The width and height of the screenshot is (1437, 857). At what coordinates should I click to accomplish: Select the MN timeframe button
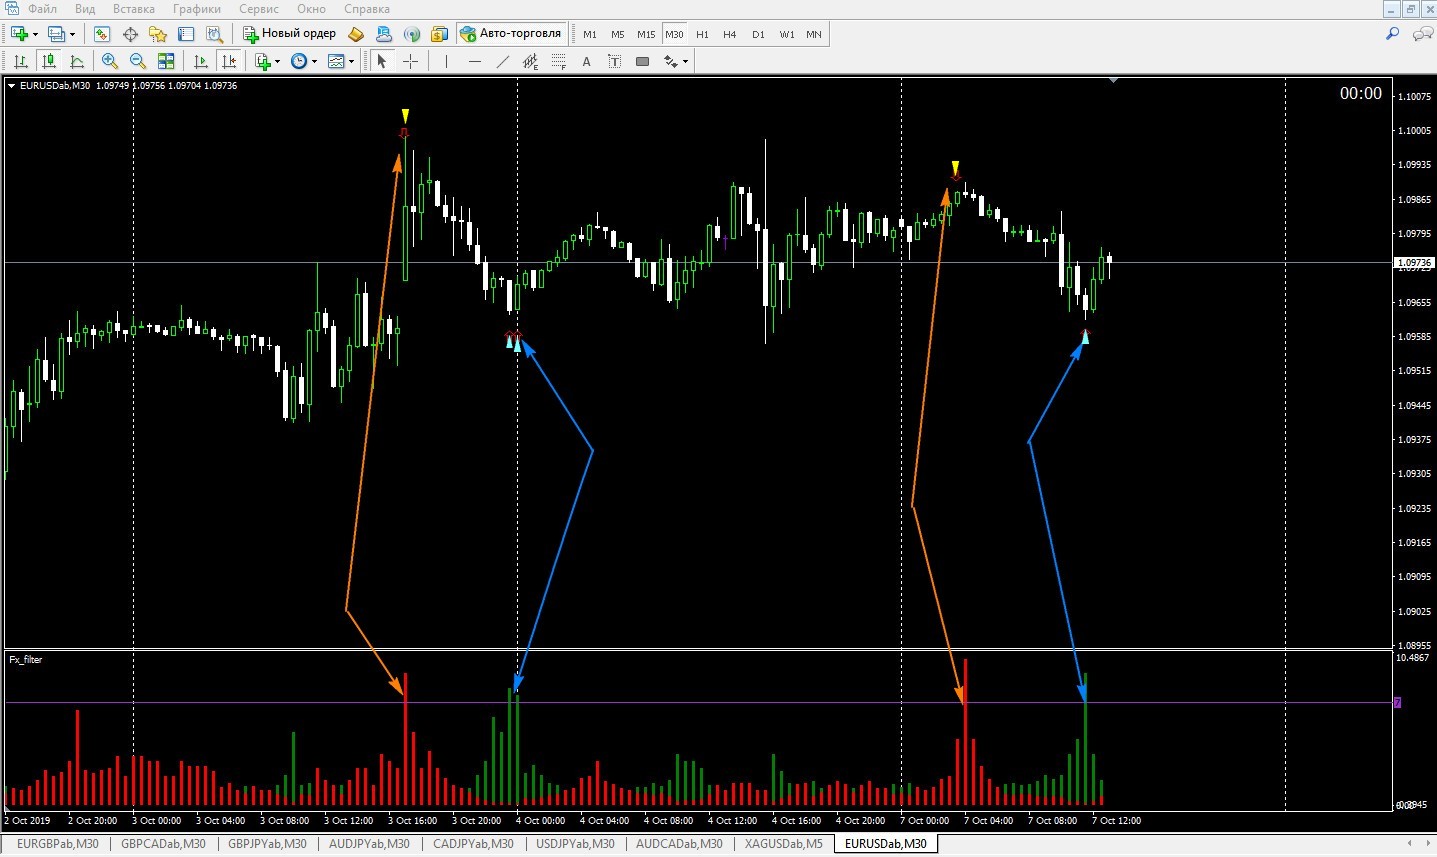tap(814, 34)
